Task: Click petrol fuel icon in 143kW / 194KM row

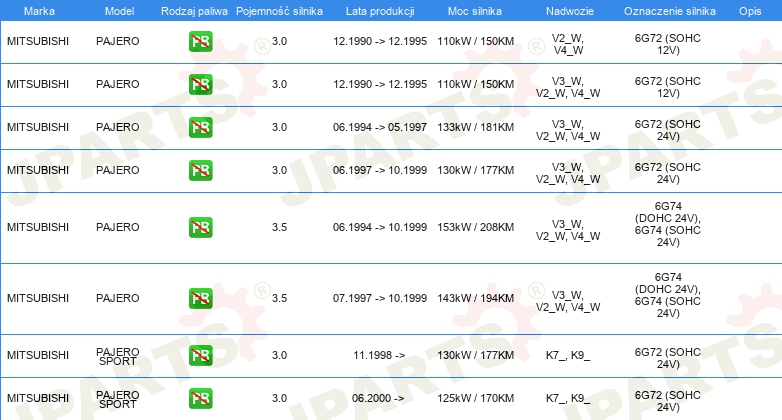Action: point(200,298)
